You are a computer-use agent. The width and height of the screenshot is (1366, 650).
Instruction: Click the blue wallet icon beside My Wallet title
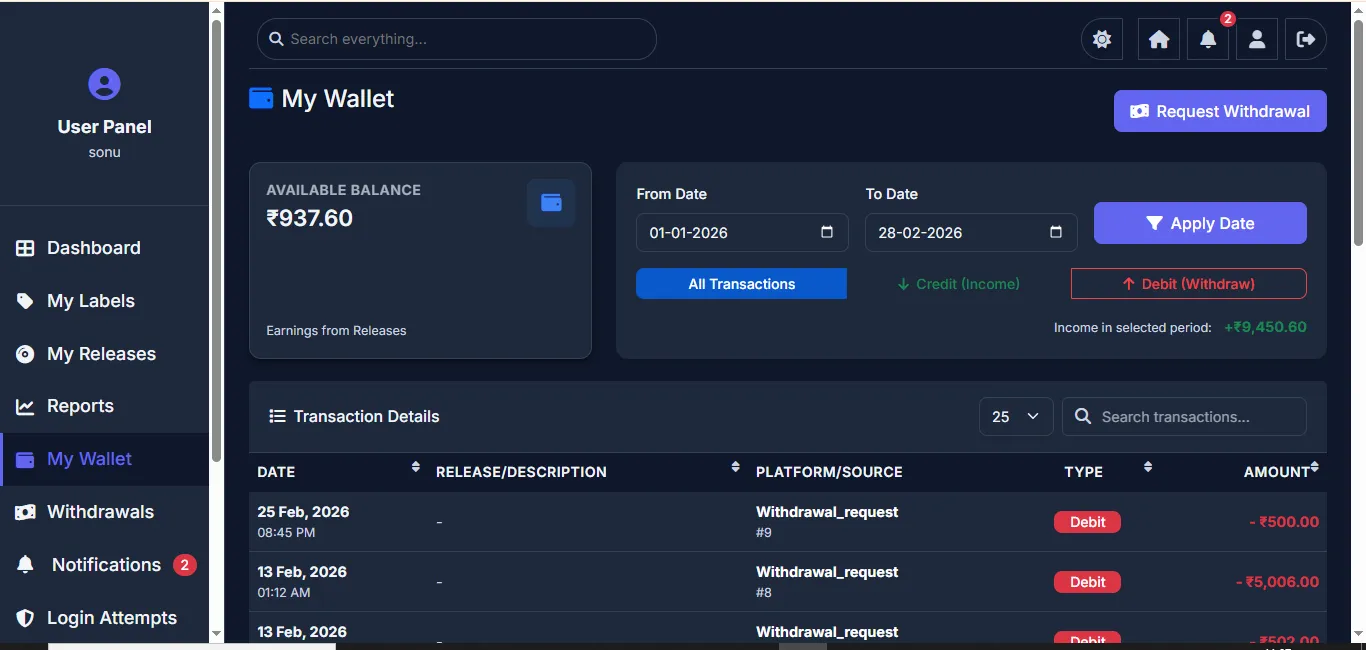[261, 98]
